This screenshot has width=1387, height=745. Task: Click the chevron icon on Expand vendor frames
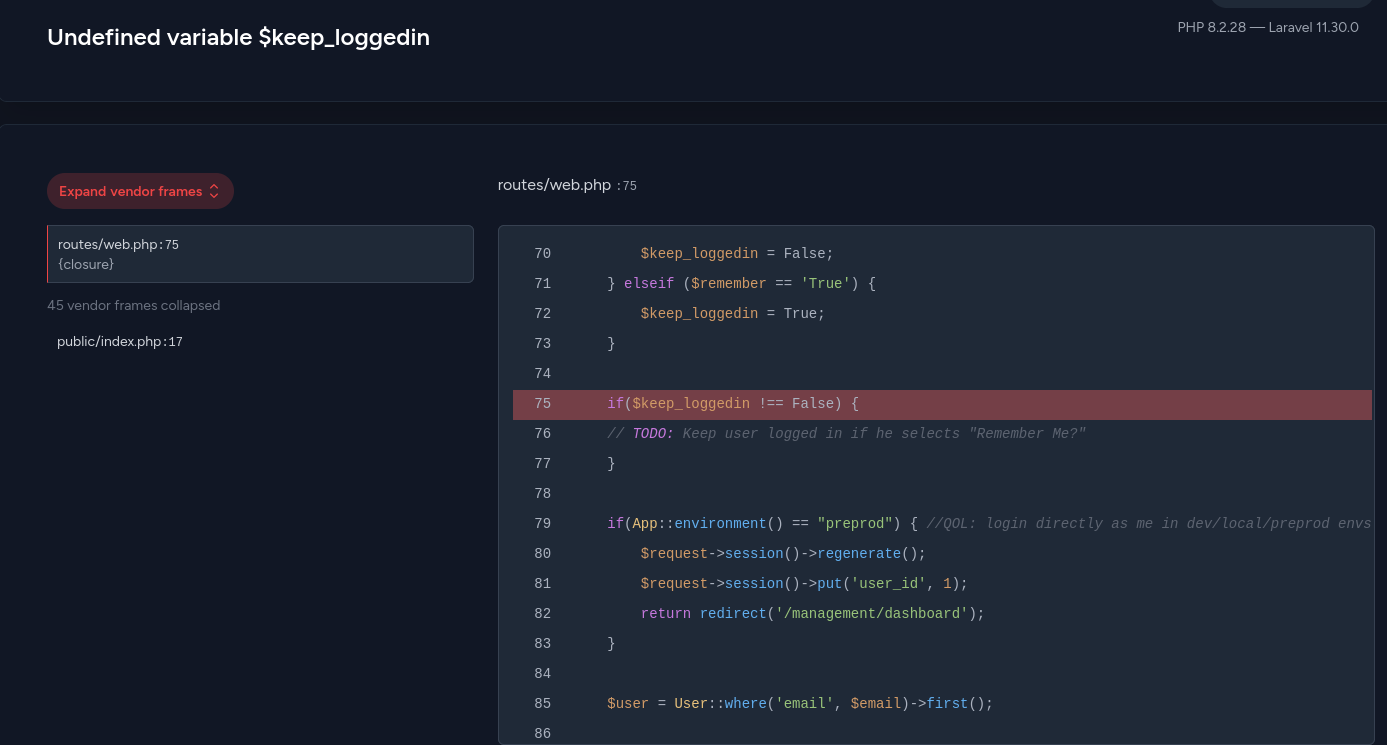214,191
